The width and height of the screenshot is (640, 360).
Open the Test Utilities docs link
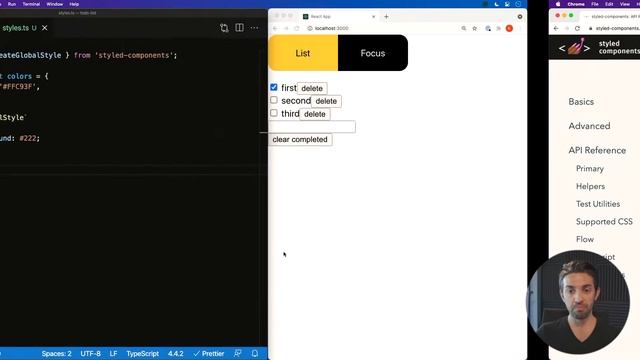pos(598,204)
